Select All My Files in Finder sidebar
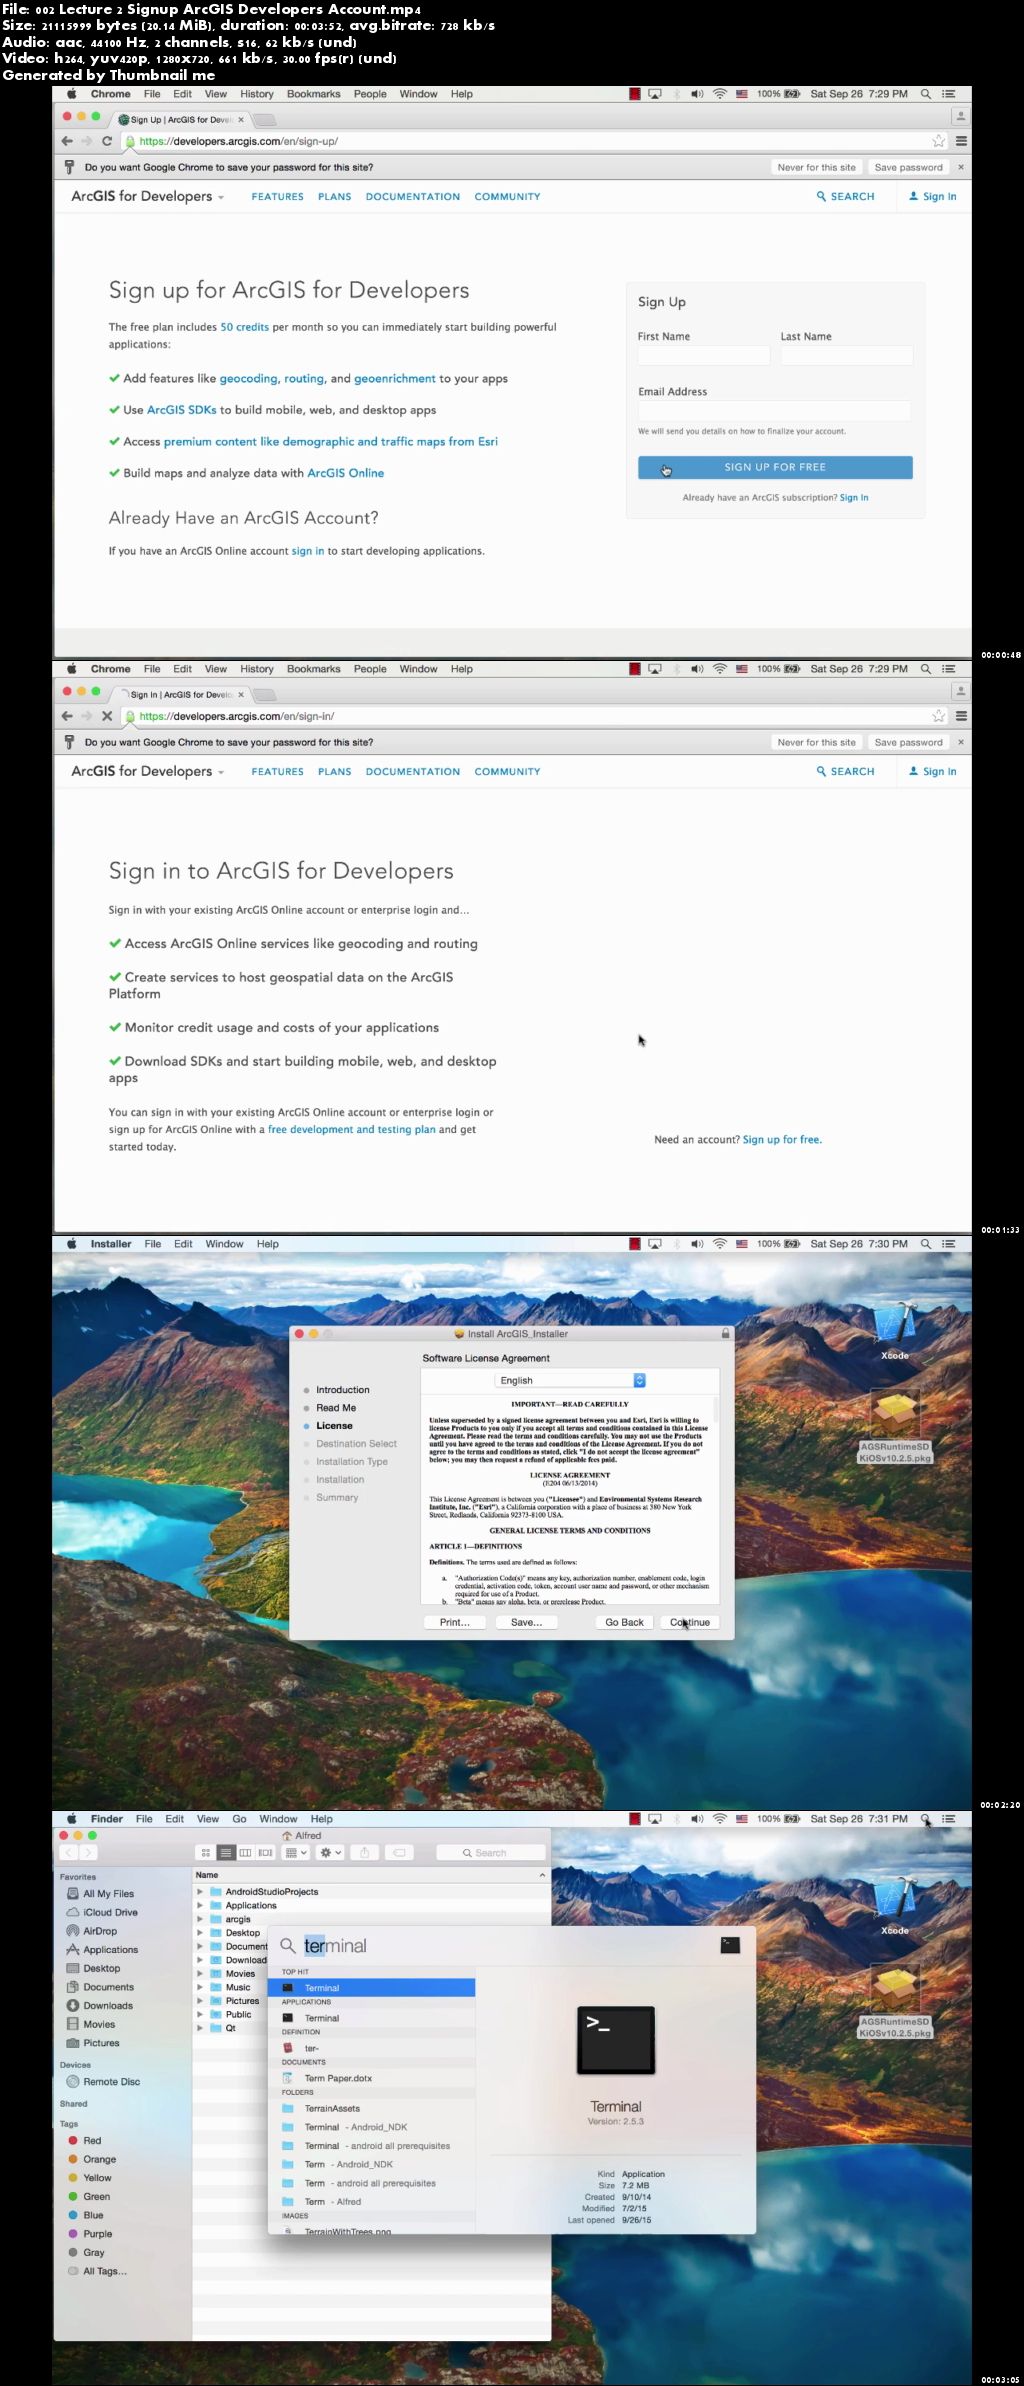Image resolution: width=1024 pixels, height=2386 pixels. click(x=108, y=1893)
